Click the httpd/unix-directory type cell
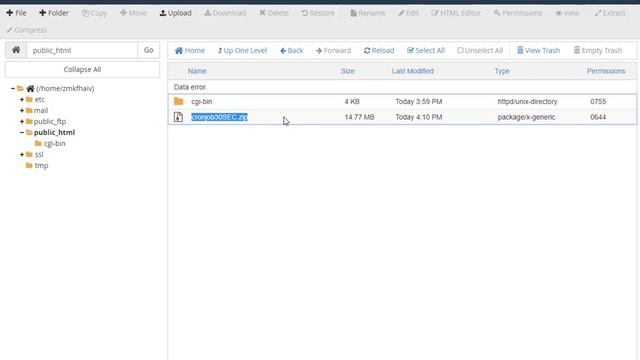 527,102
